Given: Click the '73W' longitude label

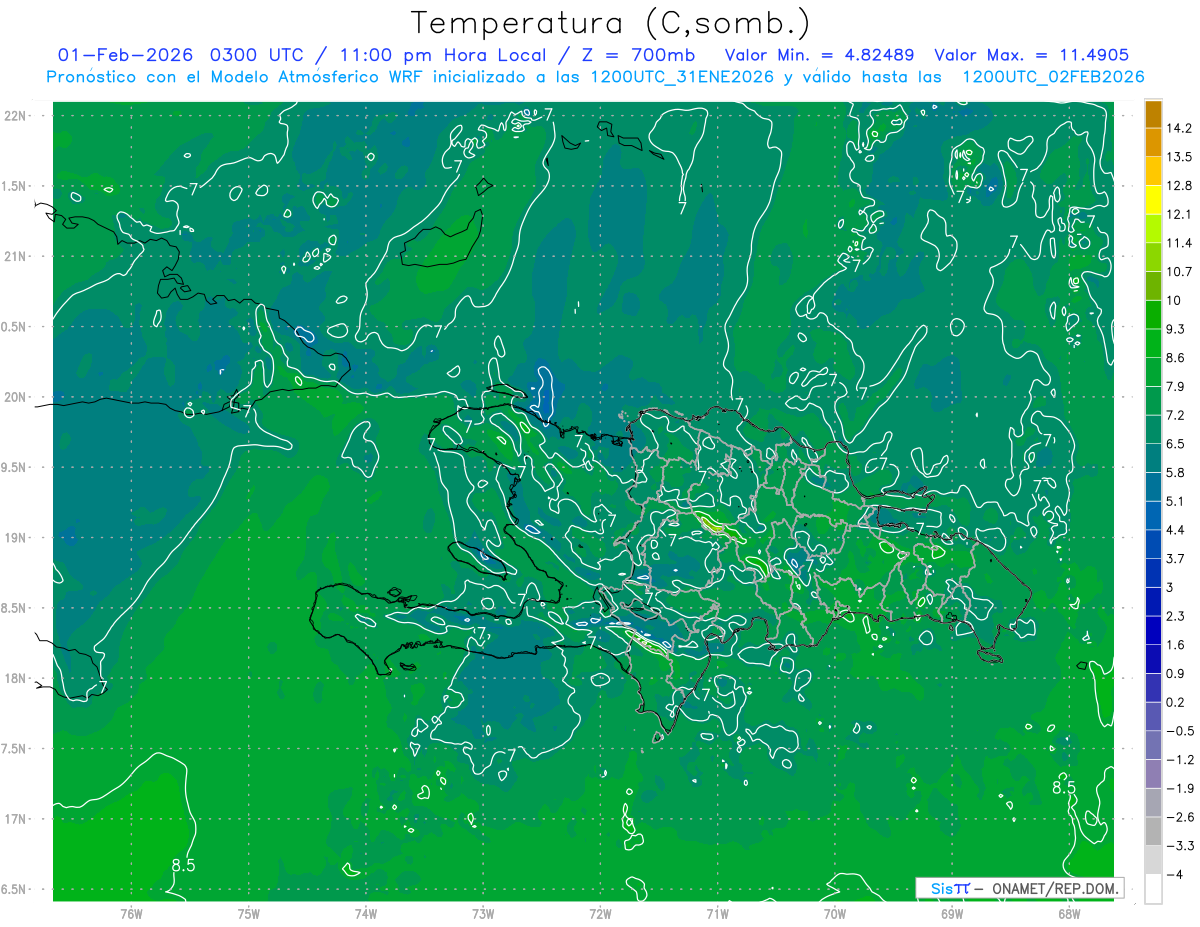Looking at the screenshot, I should click(483, 914).
